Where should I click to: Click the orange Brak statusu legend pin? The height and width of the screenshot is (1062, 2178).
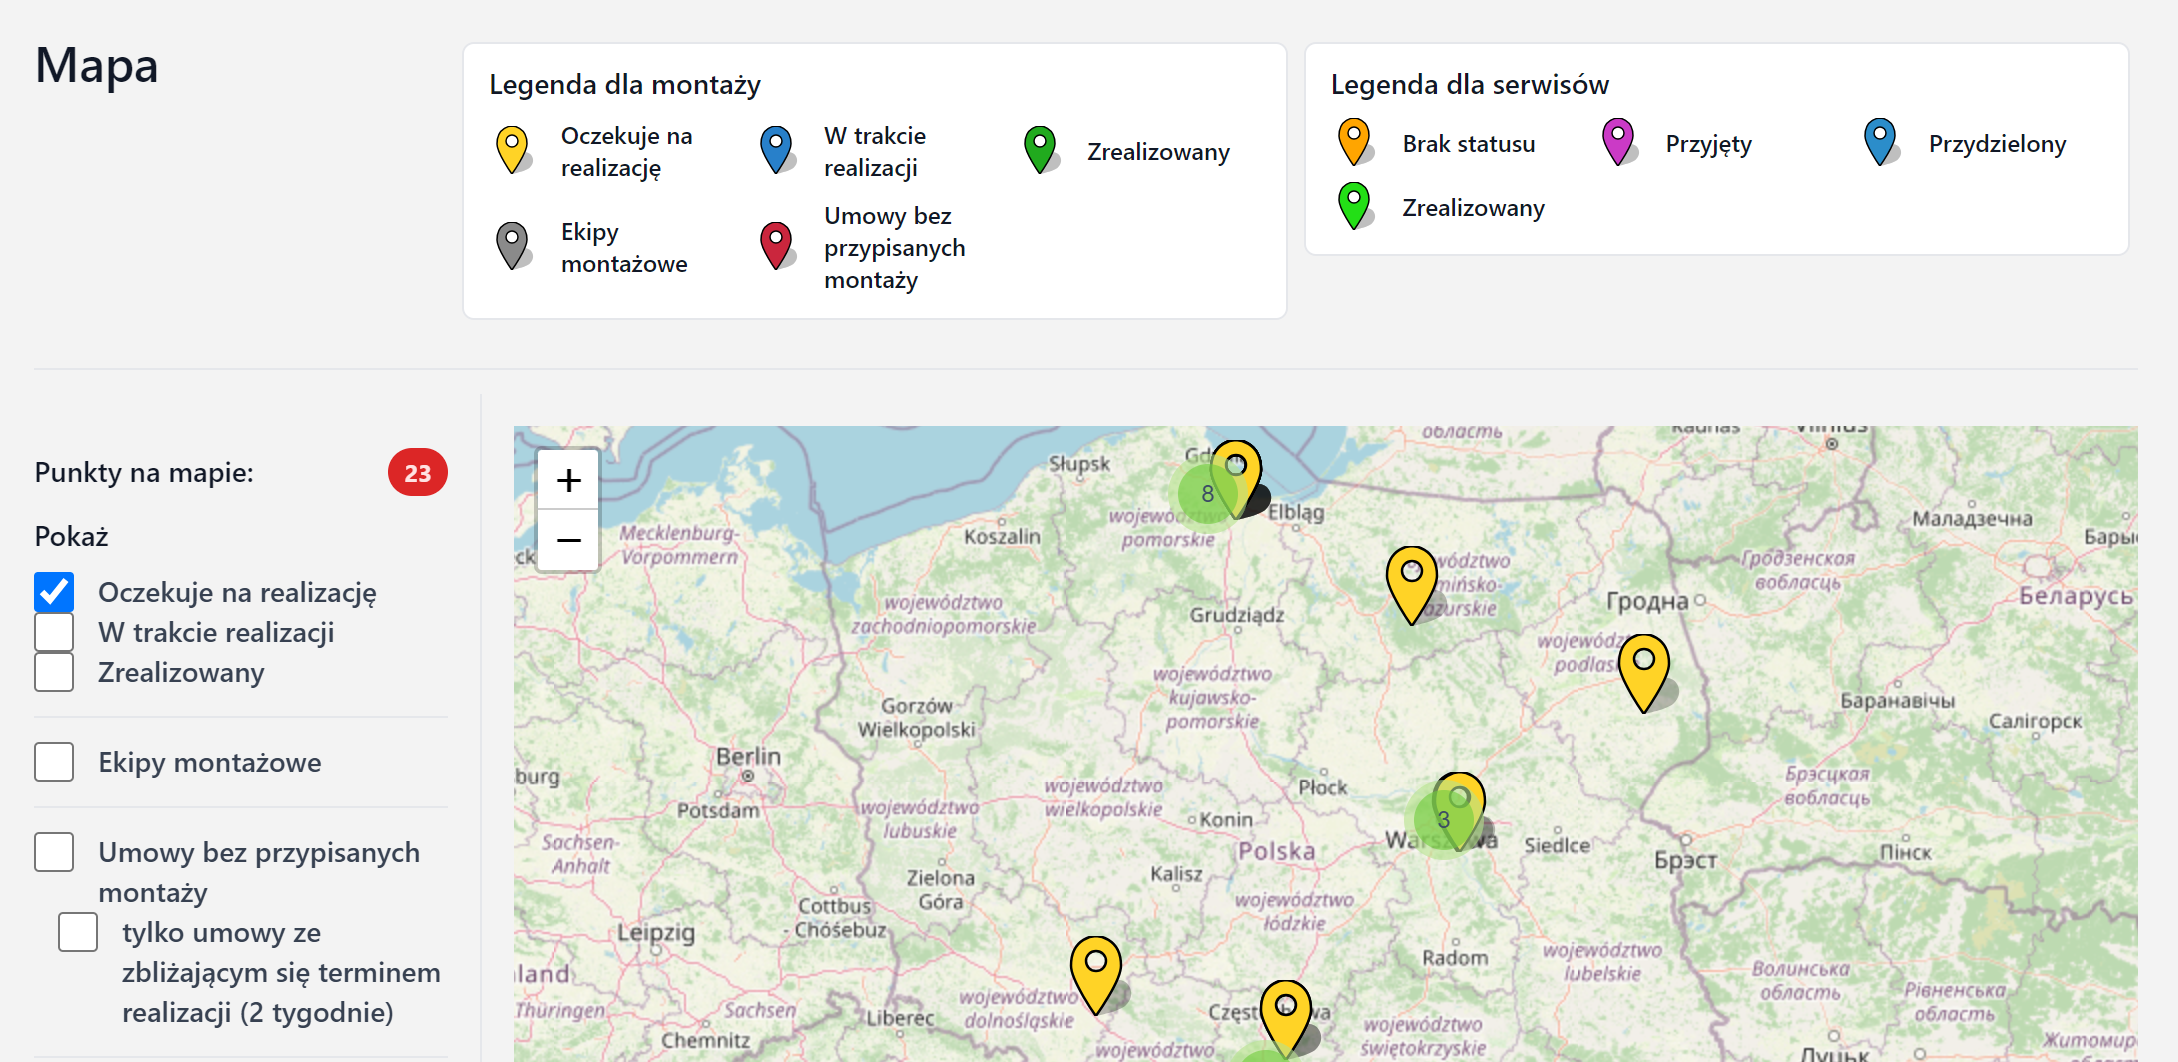pos(1353,141)
